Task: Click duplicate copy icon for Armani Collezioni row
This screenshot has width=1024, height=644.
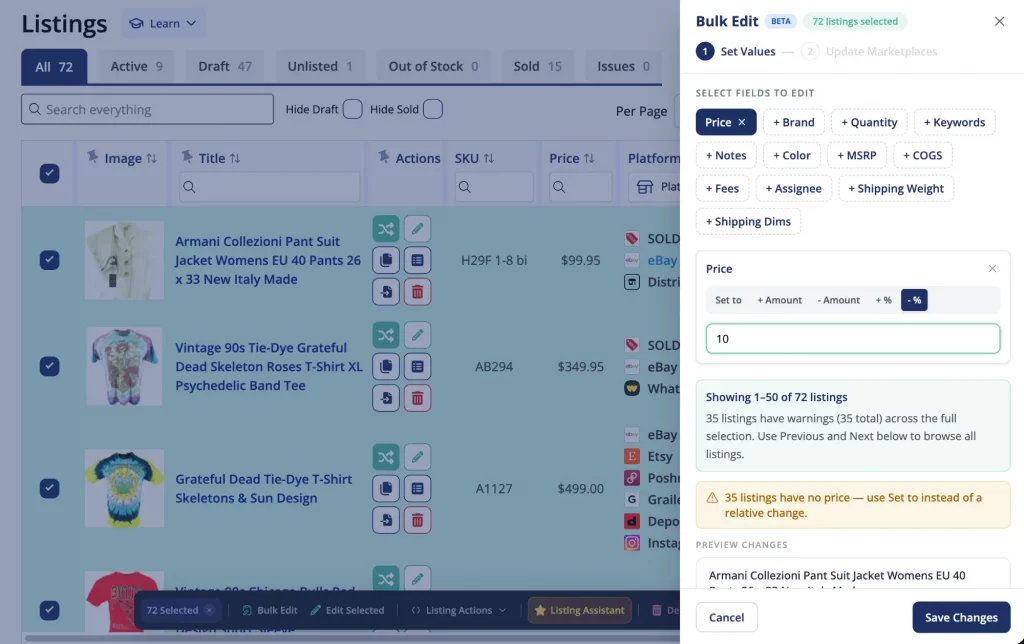Action: coord(386,260)
